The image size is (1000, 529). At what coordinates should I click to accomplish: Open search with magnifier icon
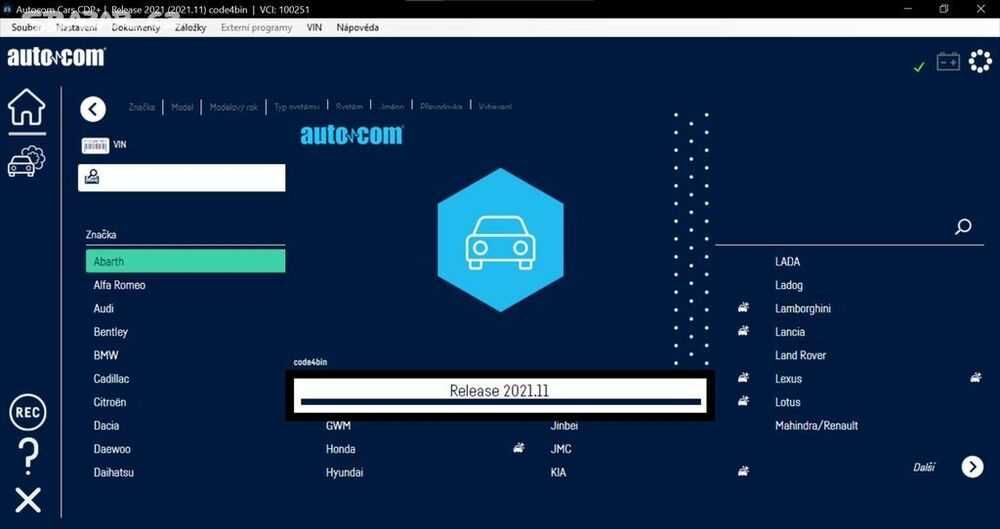(x=963, y=226)
